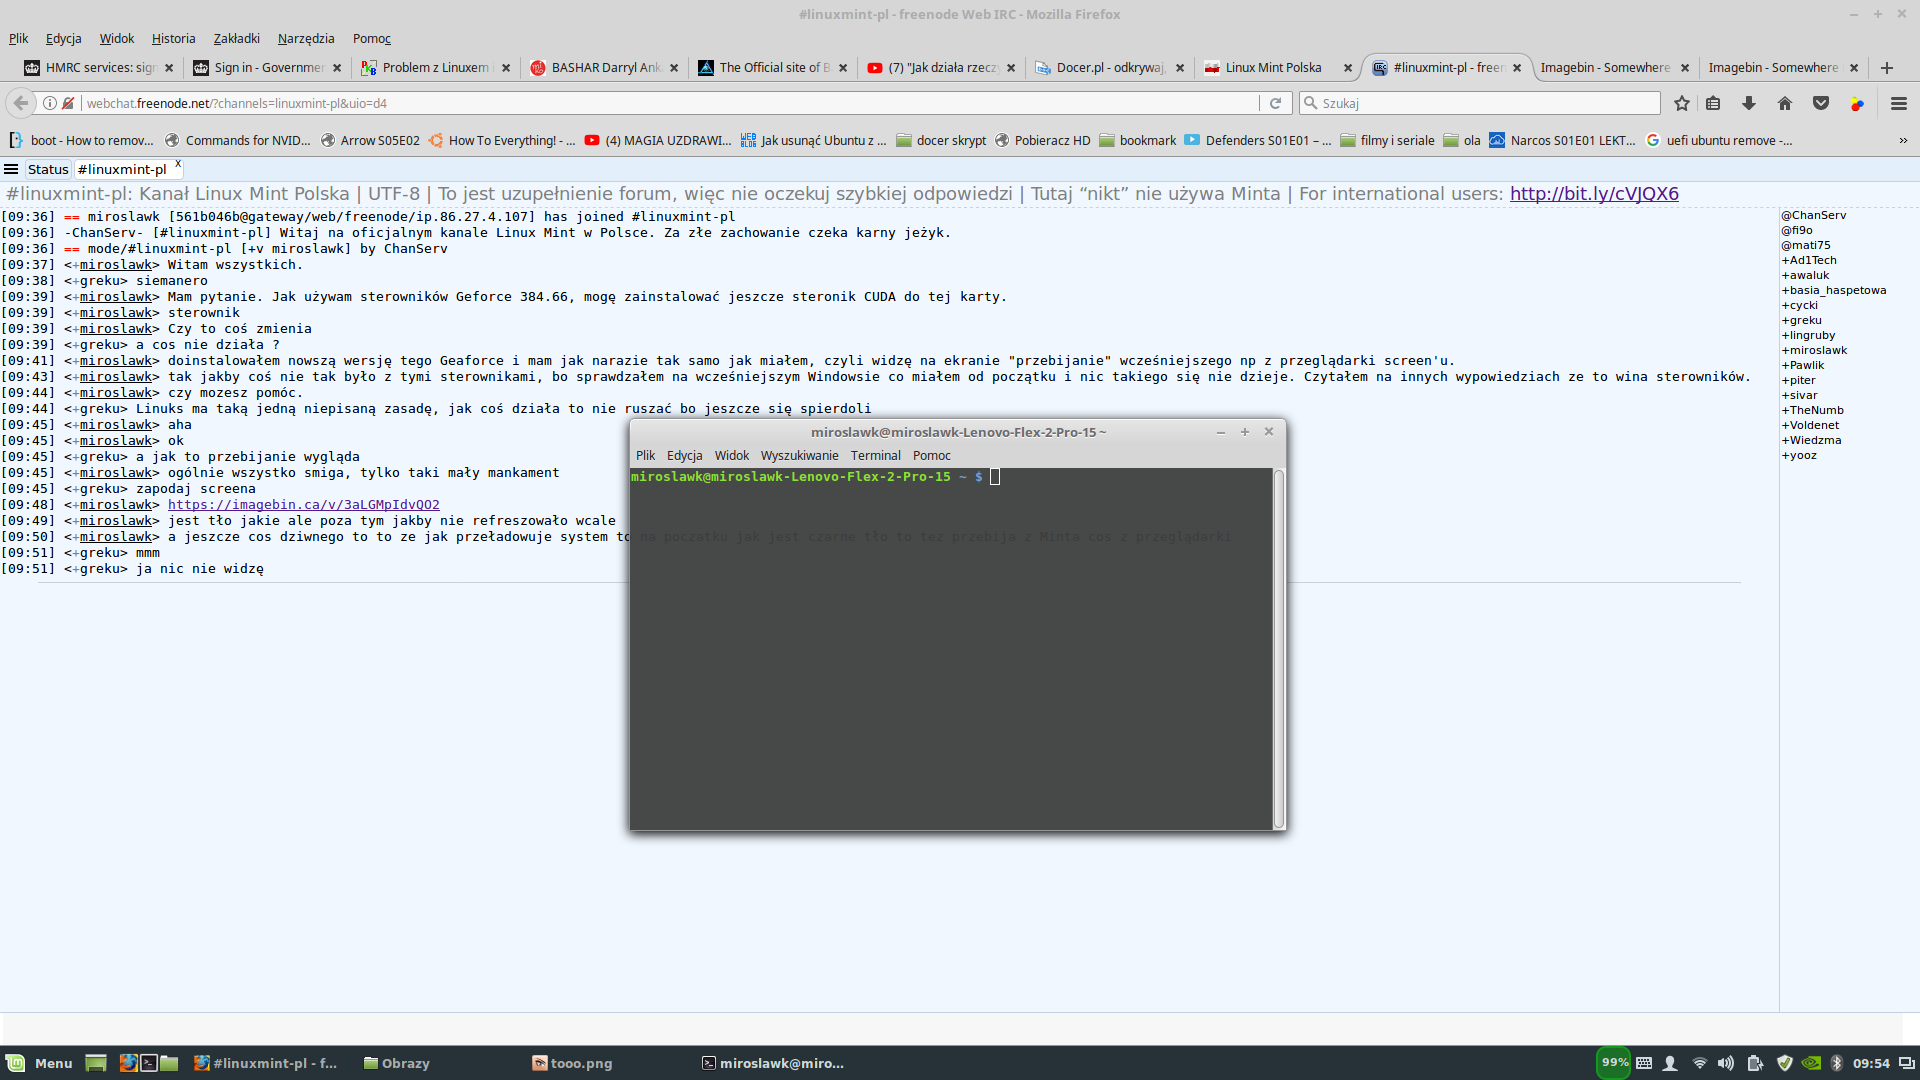
Task: Switch to the Docer.pl tab
Action: coord(1110,68)
